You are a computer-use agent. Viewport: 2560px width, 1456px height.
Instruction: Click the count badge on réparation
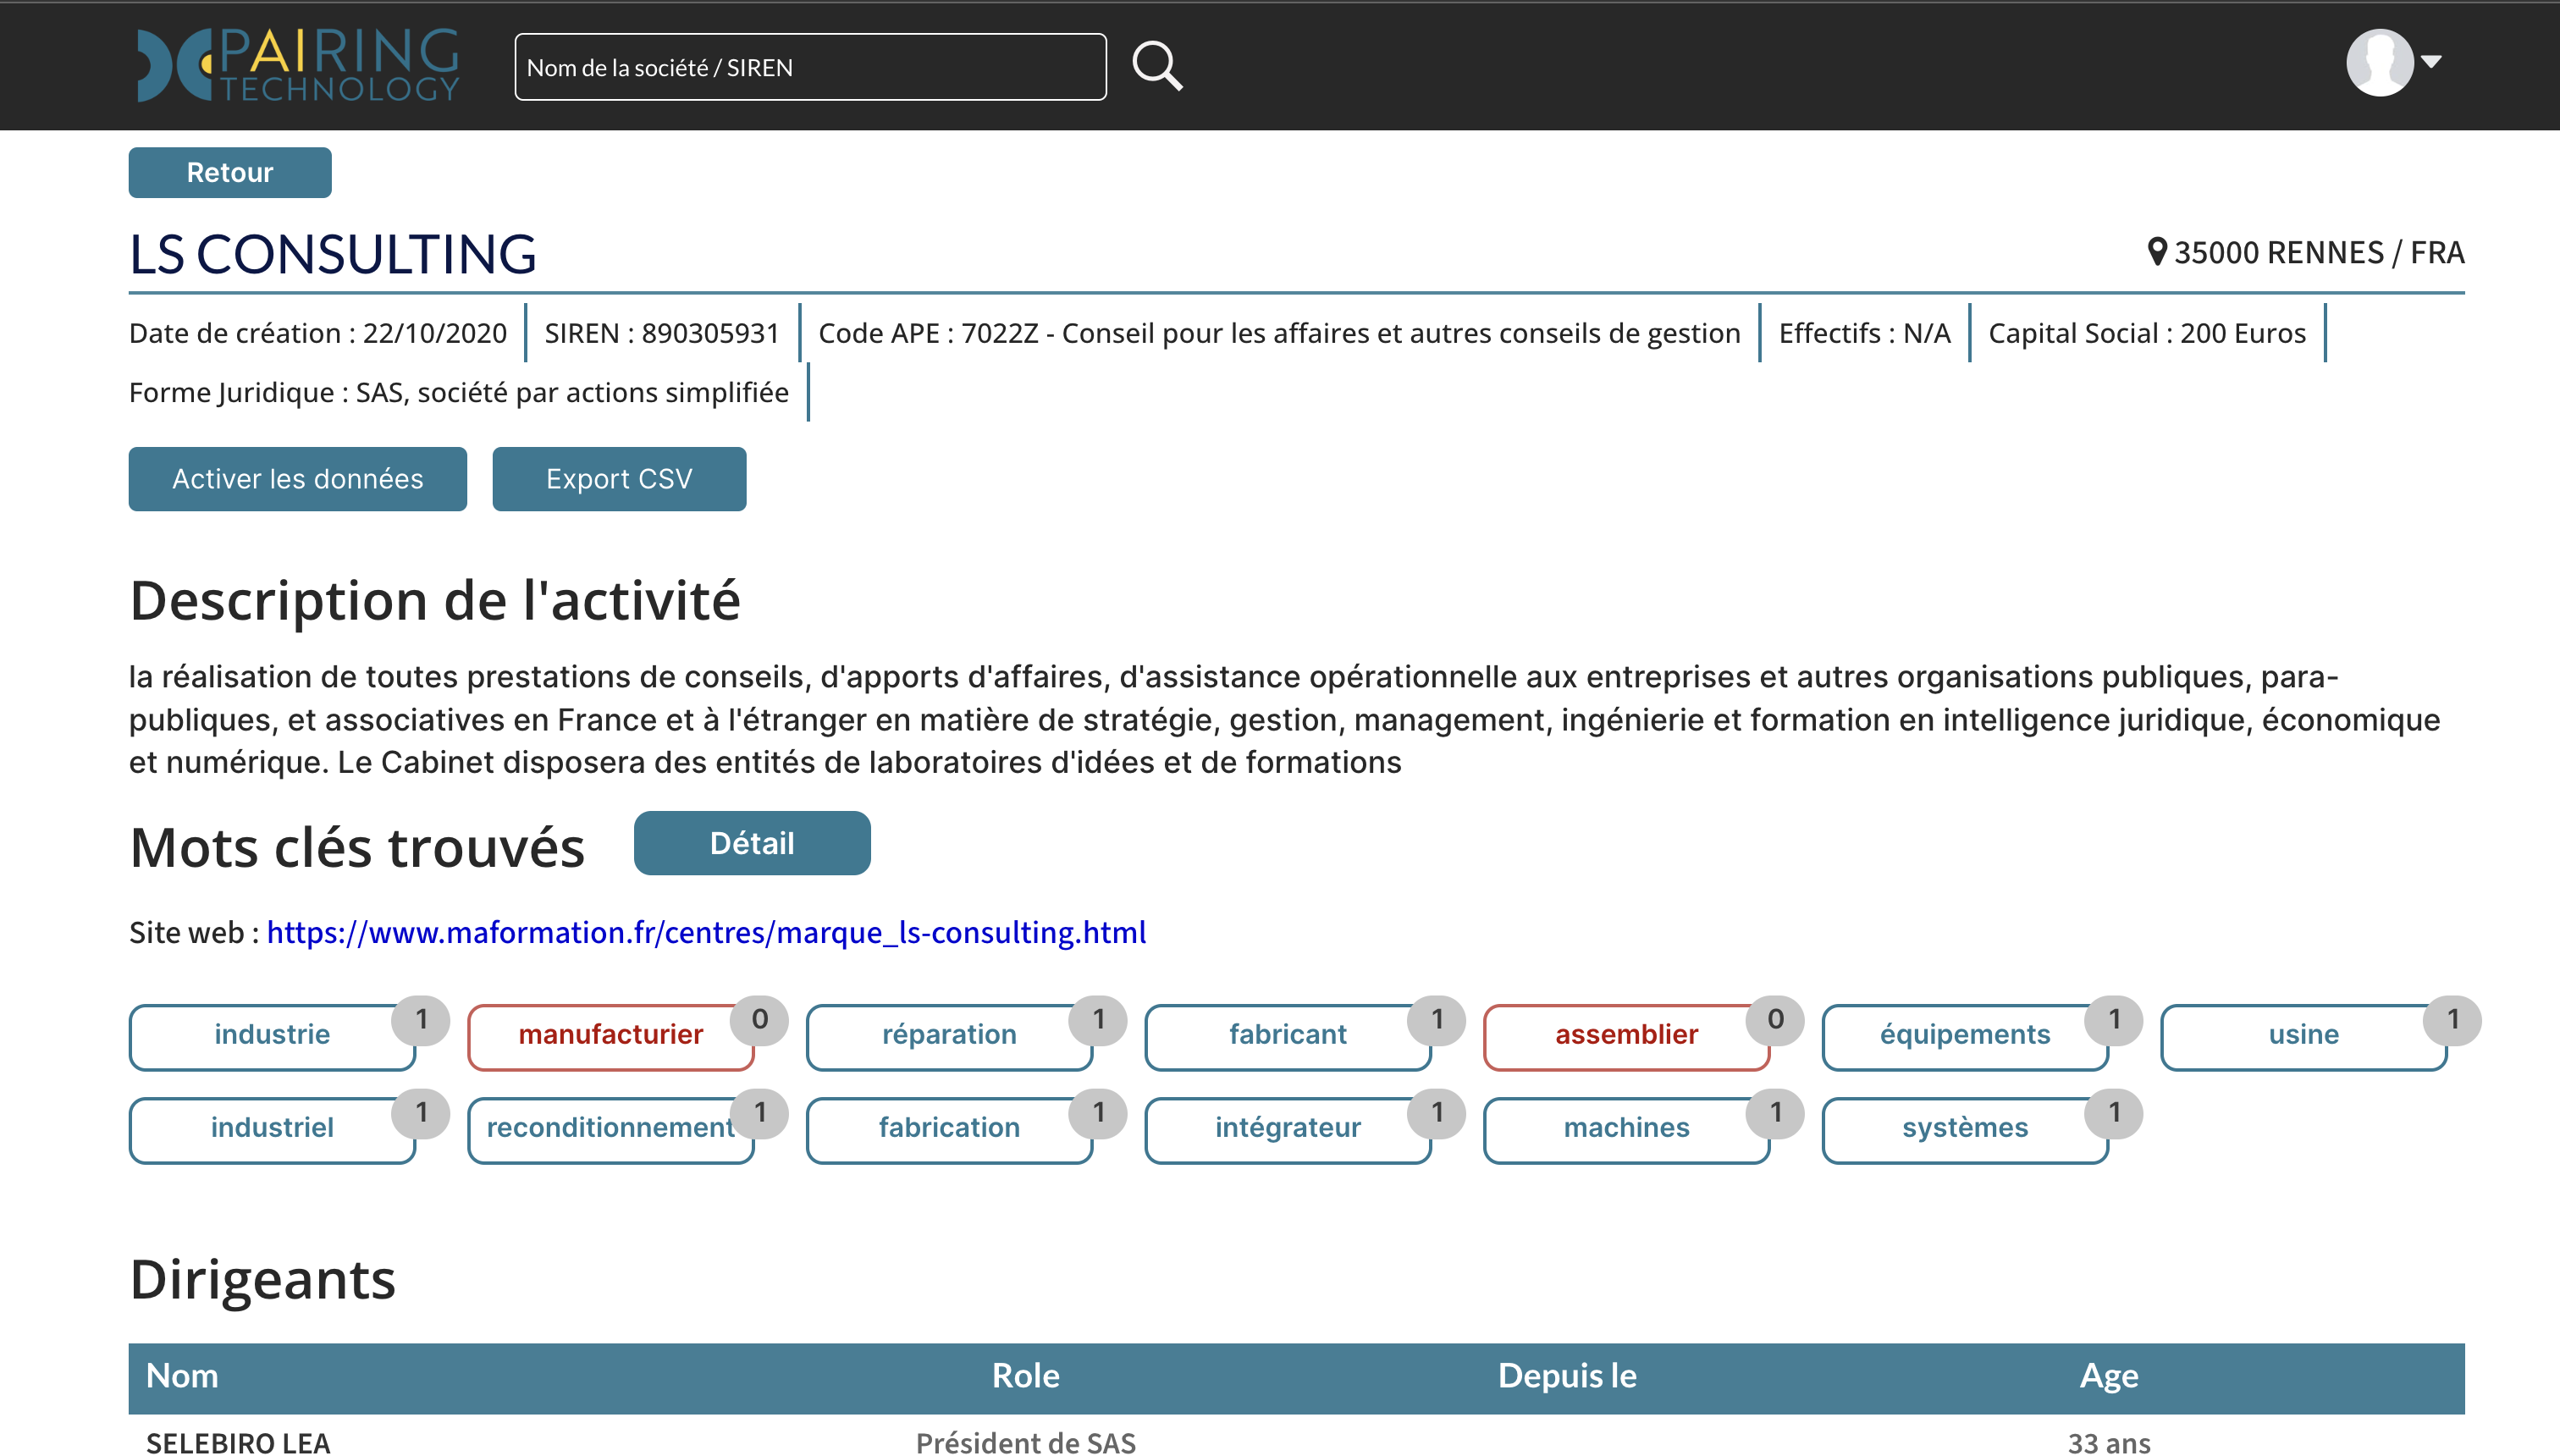[1098, 1020]
